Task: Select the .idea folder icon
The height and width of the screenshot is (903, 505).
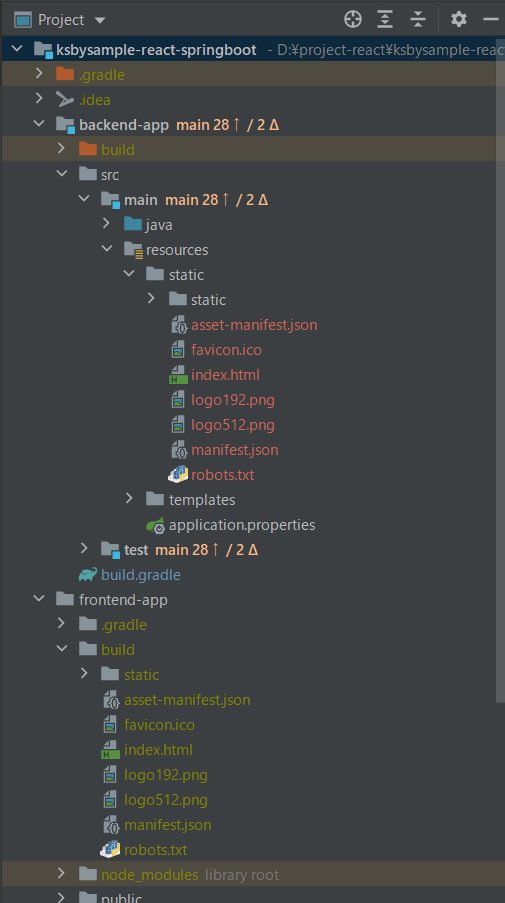Action: pyautogui.click(x=64, y=99)
